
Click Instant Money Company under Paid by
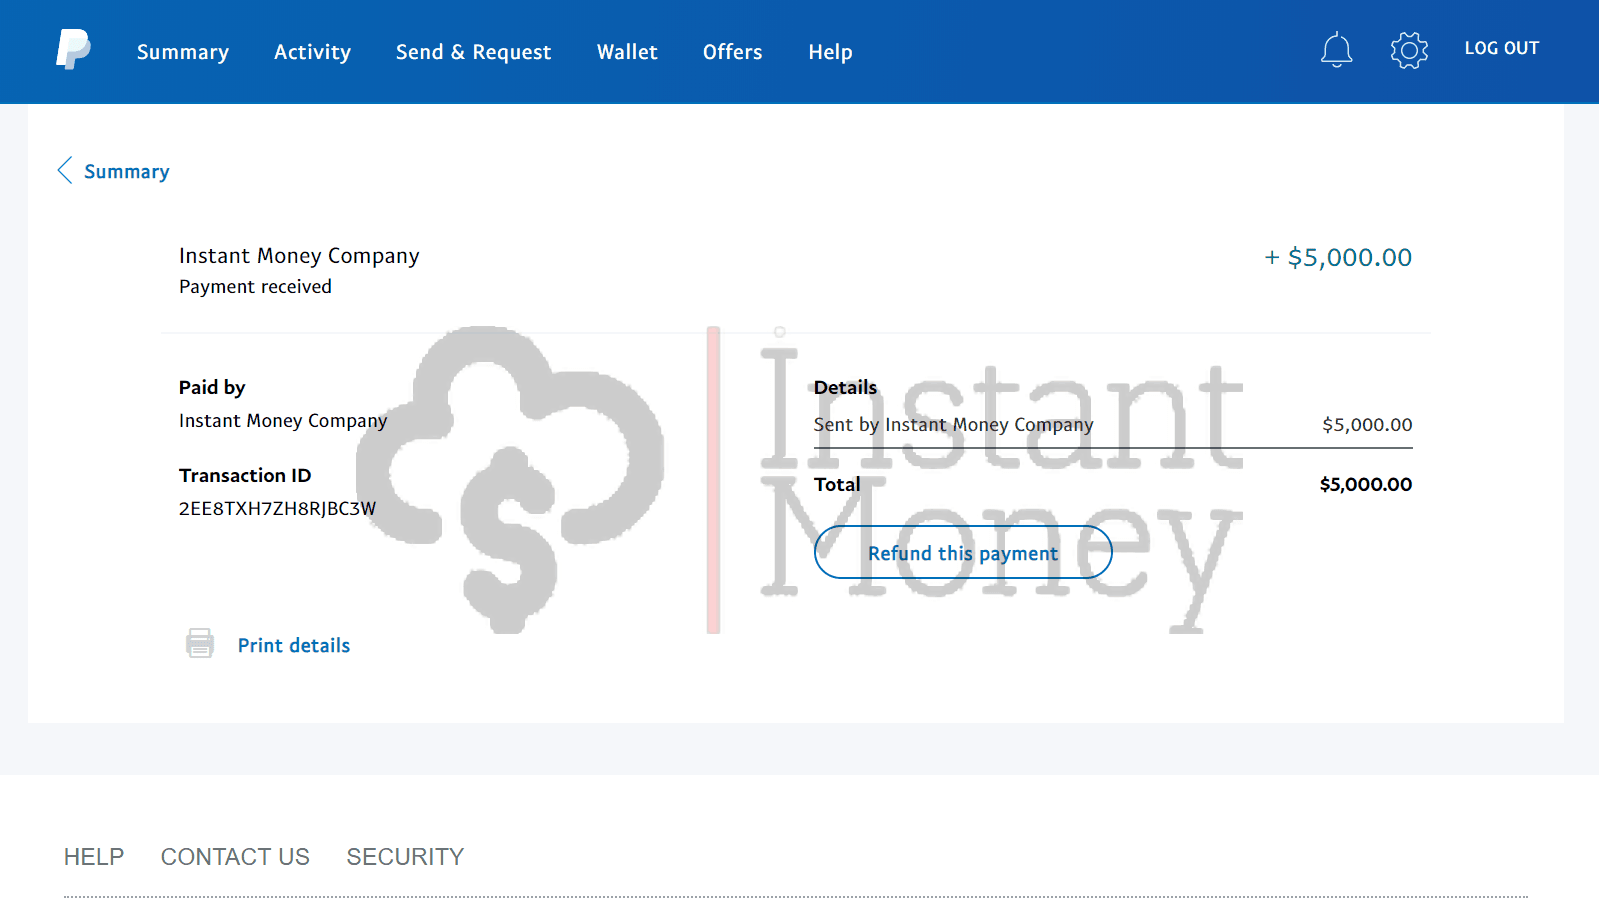(x=283, y=421)
